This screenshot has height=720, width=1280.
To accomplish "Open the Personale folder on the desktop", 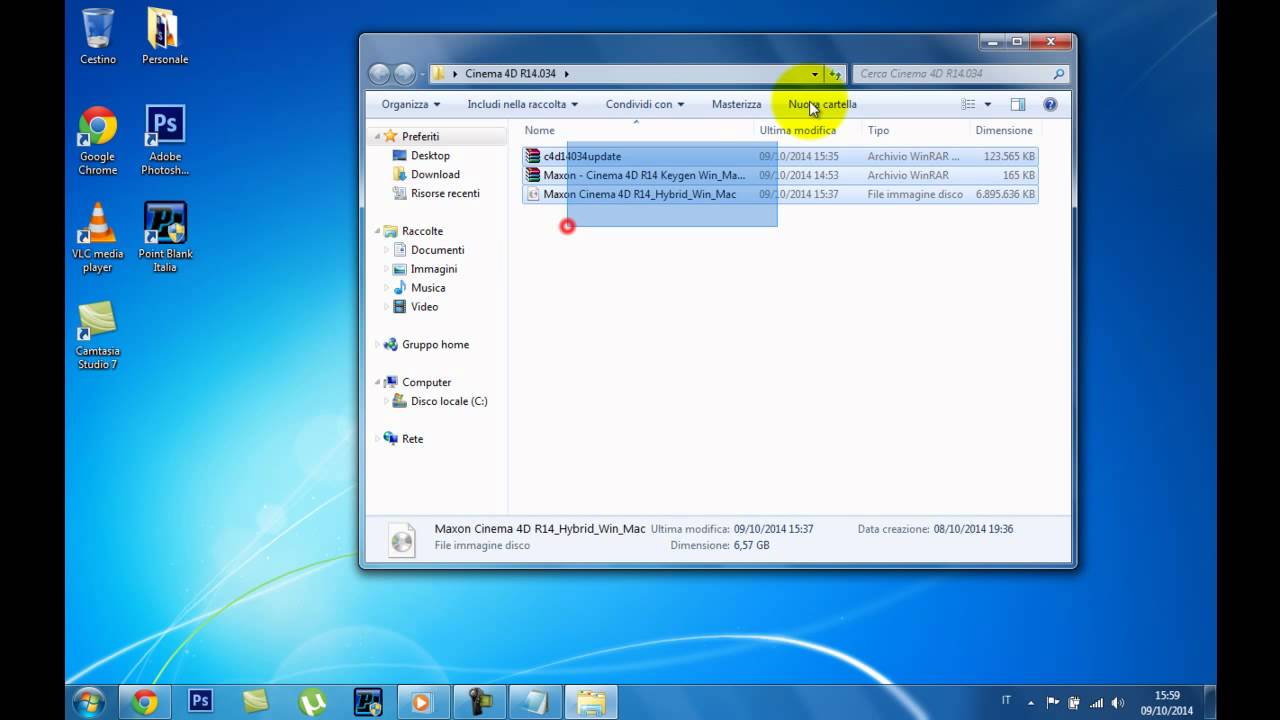I will (165, 36).
